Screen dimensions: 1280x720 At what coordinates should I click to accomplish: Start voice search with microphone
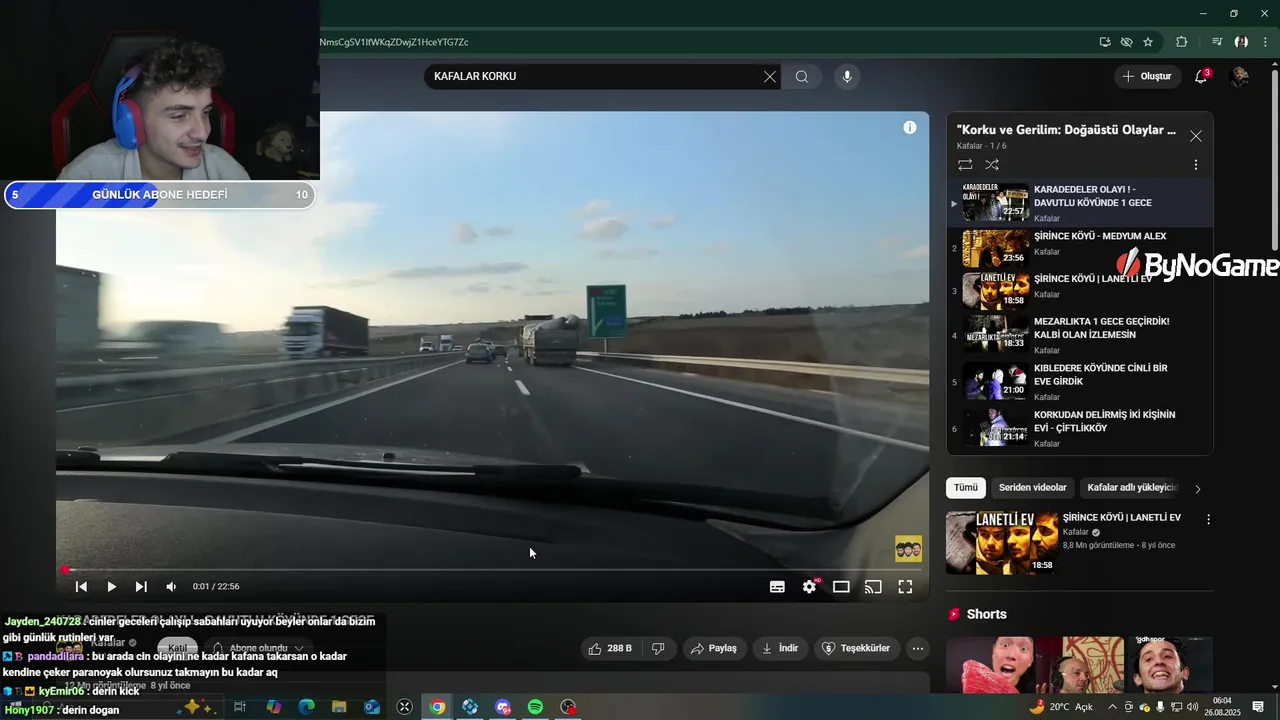pos(847,77)
